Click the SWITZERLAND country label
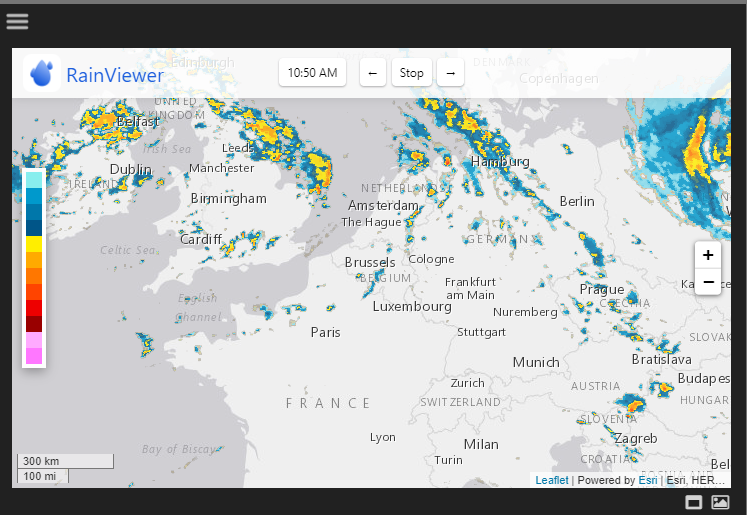The width and height of the screenshot is (747, 515). 460,402
